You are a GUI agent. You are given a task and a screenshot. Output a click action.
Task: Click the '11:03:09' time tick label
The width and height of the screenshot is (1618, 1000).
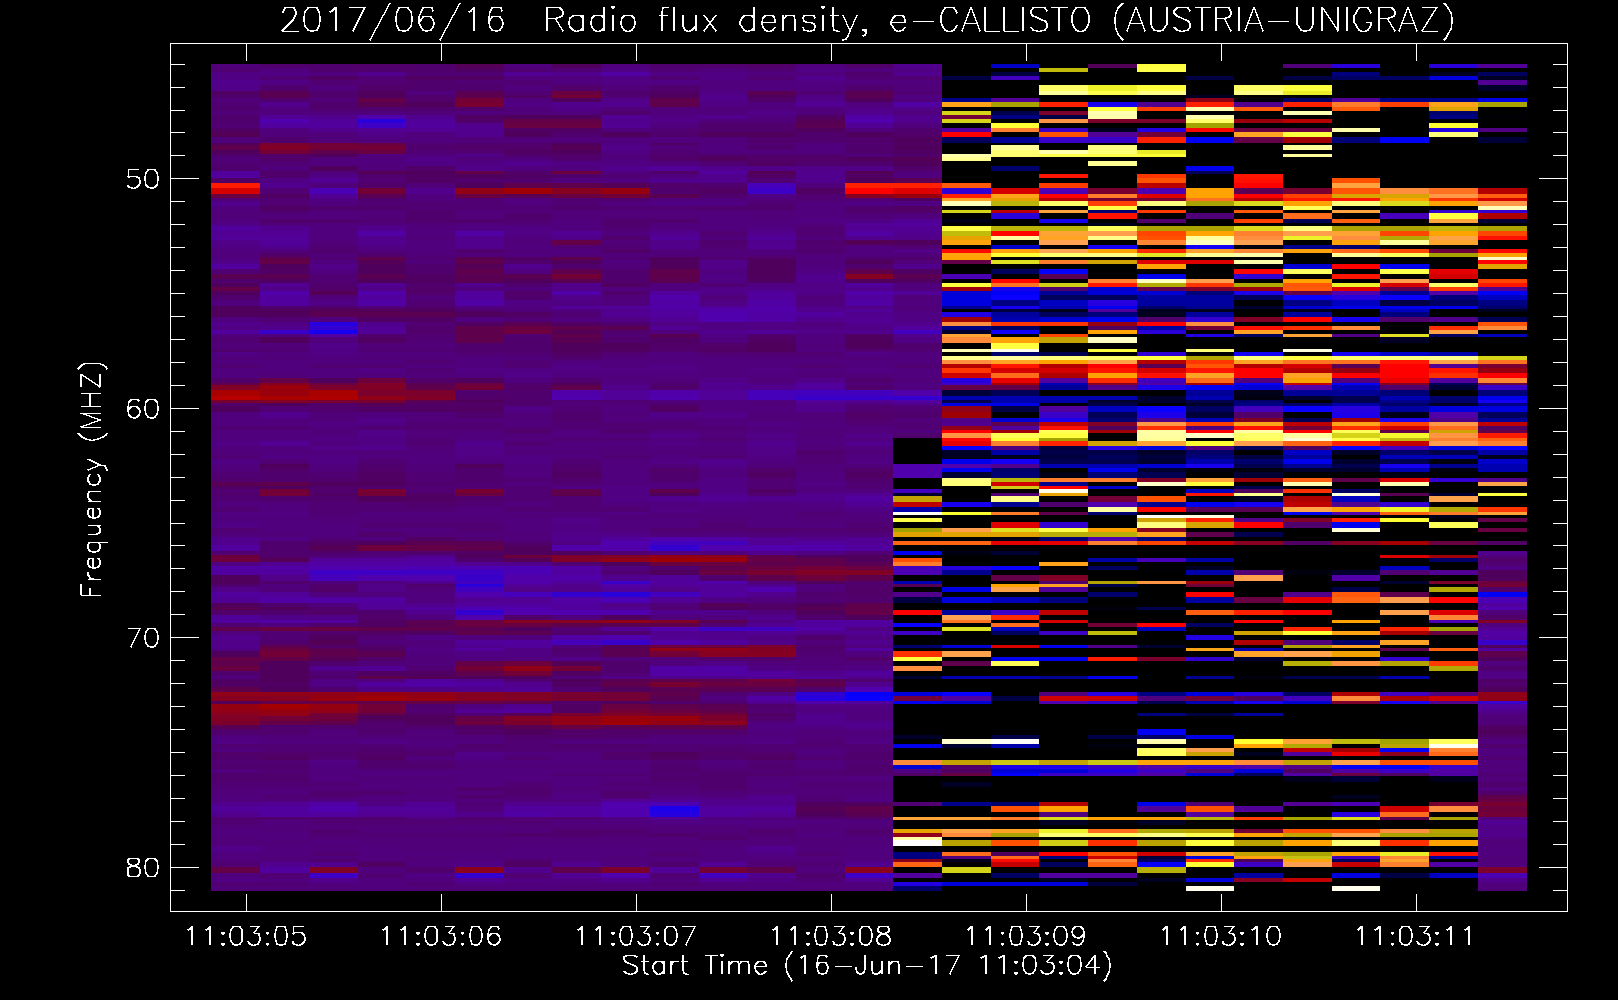1026,937
